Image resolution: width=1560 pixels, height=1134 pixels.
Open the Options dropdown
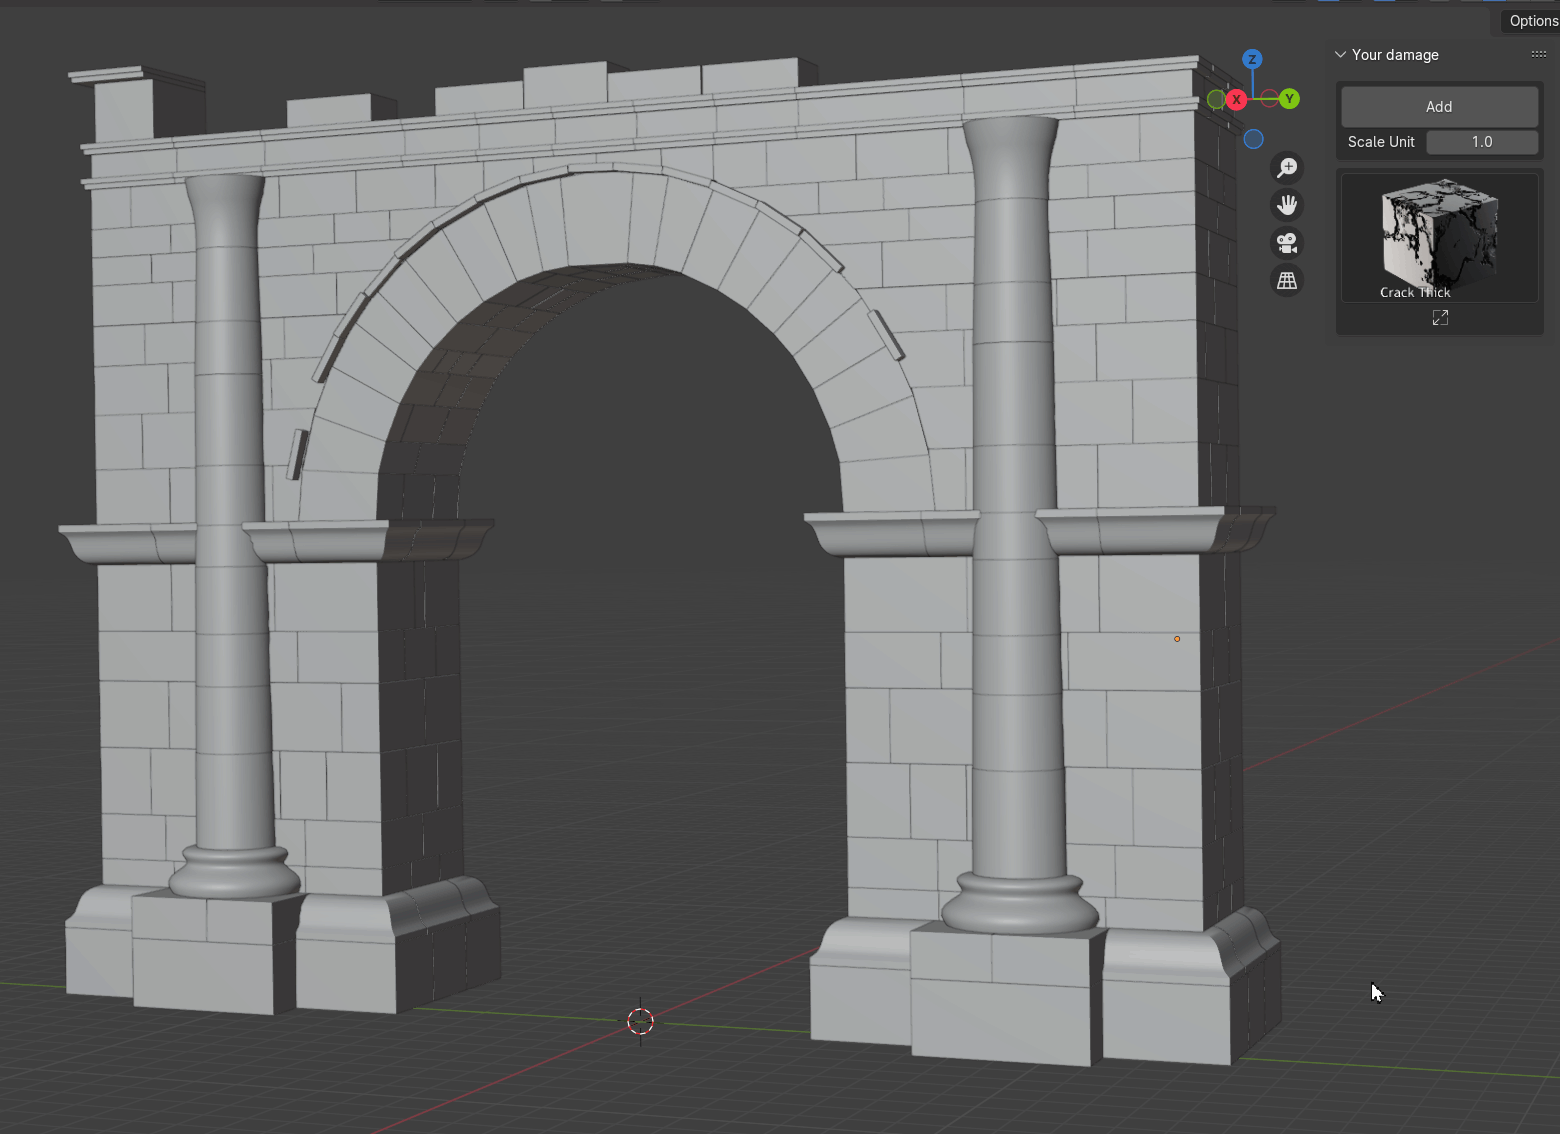pos(1532,21)
